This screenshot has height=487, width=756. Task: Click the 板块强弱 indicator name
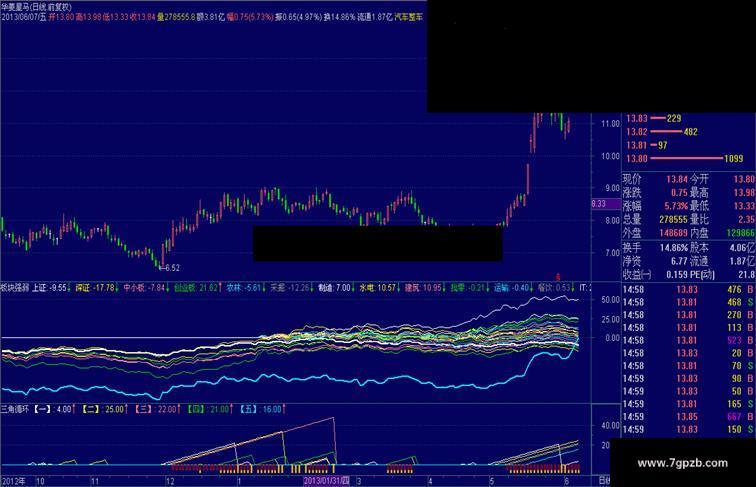click(14, 288)
